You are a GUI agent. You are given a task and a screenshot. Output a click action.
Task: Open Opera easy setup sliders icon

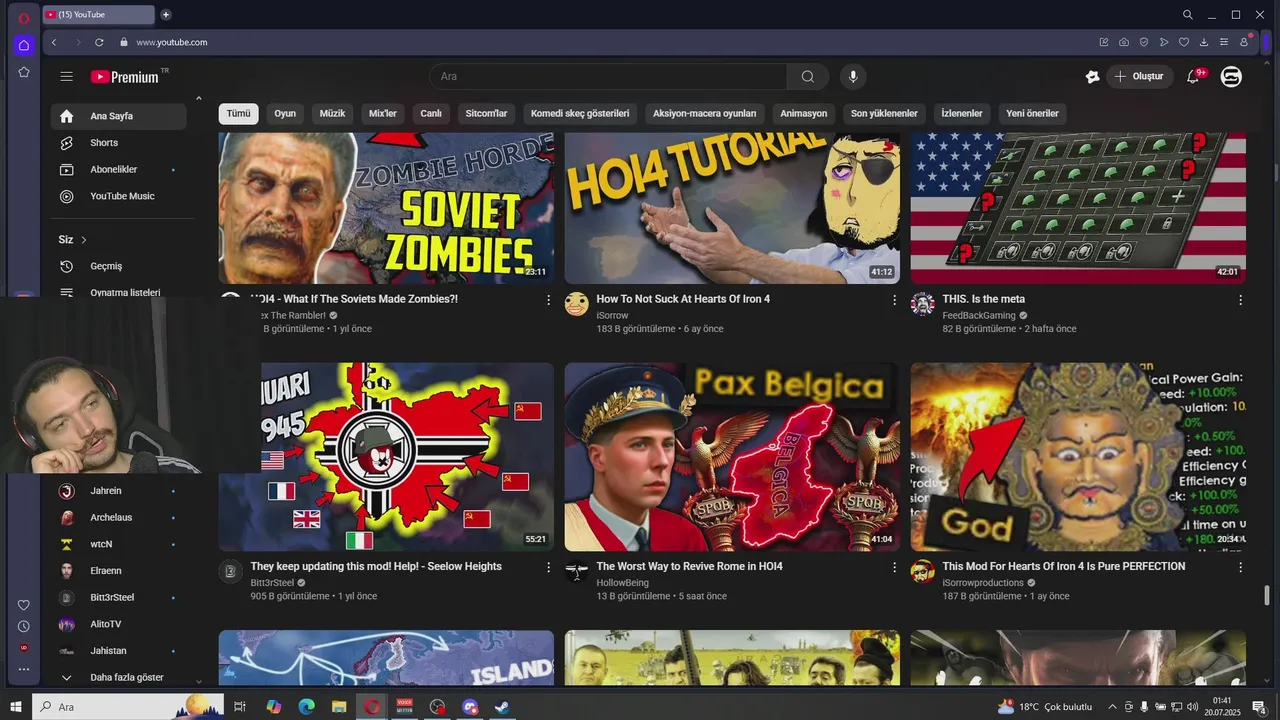pos(1224,42)
